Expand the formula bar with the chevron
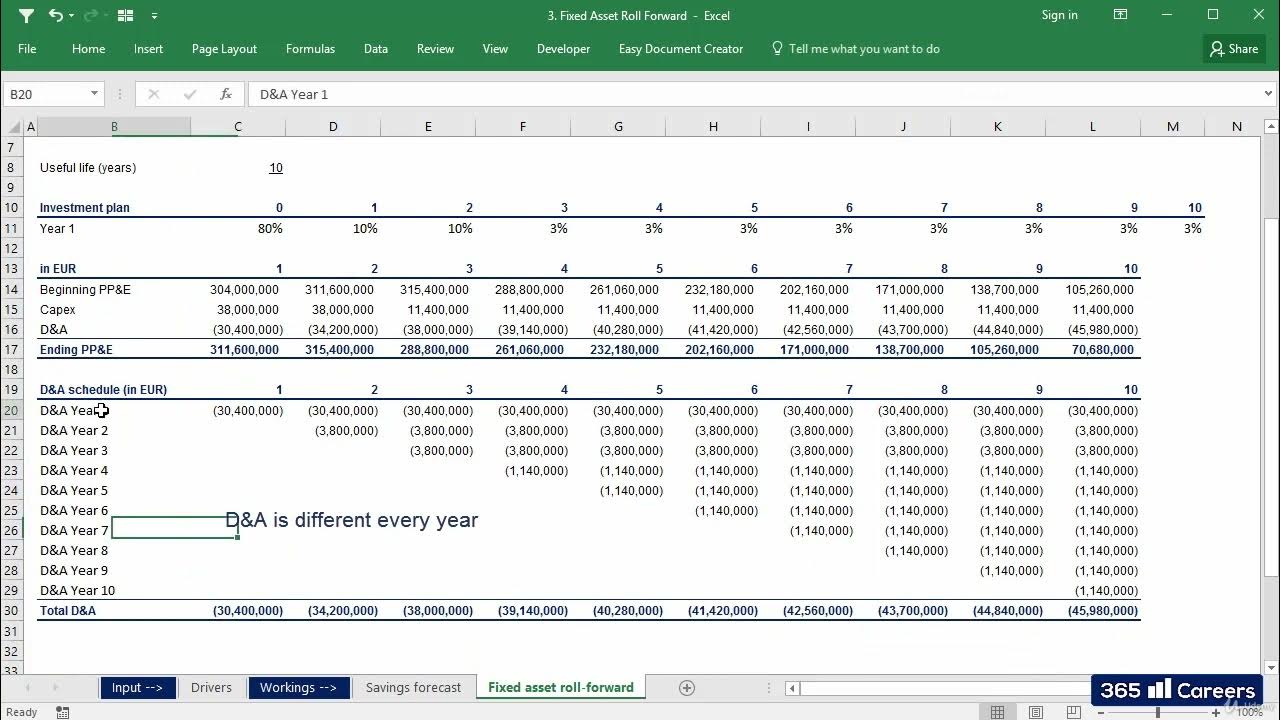 [x=1266, y=94]
